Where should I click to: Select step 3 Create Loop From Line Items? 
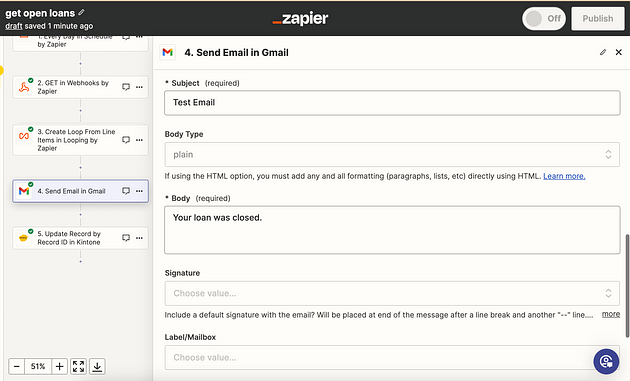pos(80,140)
